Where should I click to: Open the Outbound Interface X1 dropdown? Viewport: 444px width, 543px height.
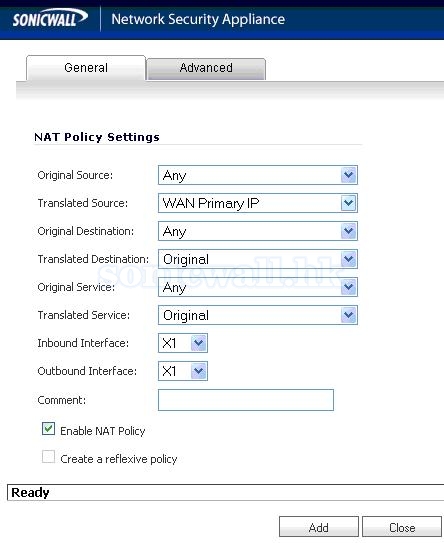183,371
